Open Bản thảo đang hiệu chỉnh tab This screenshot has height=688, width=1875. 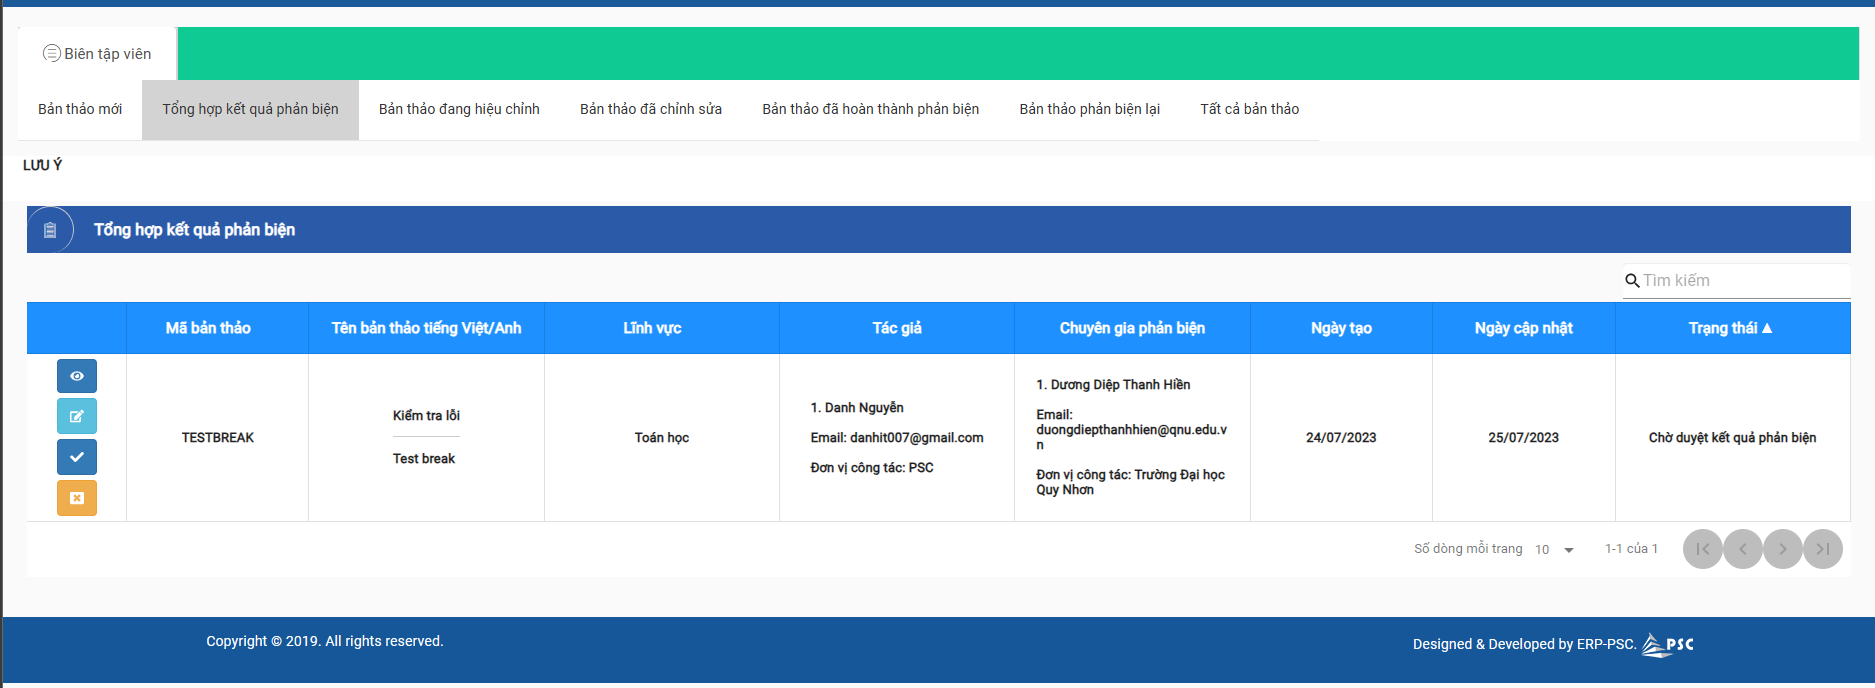click(459, 109)
